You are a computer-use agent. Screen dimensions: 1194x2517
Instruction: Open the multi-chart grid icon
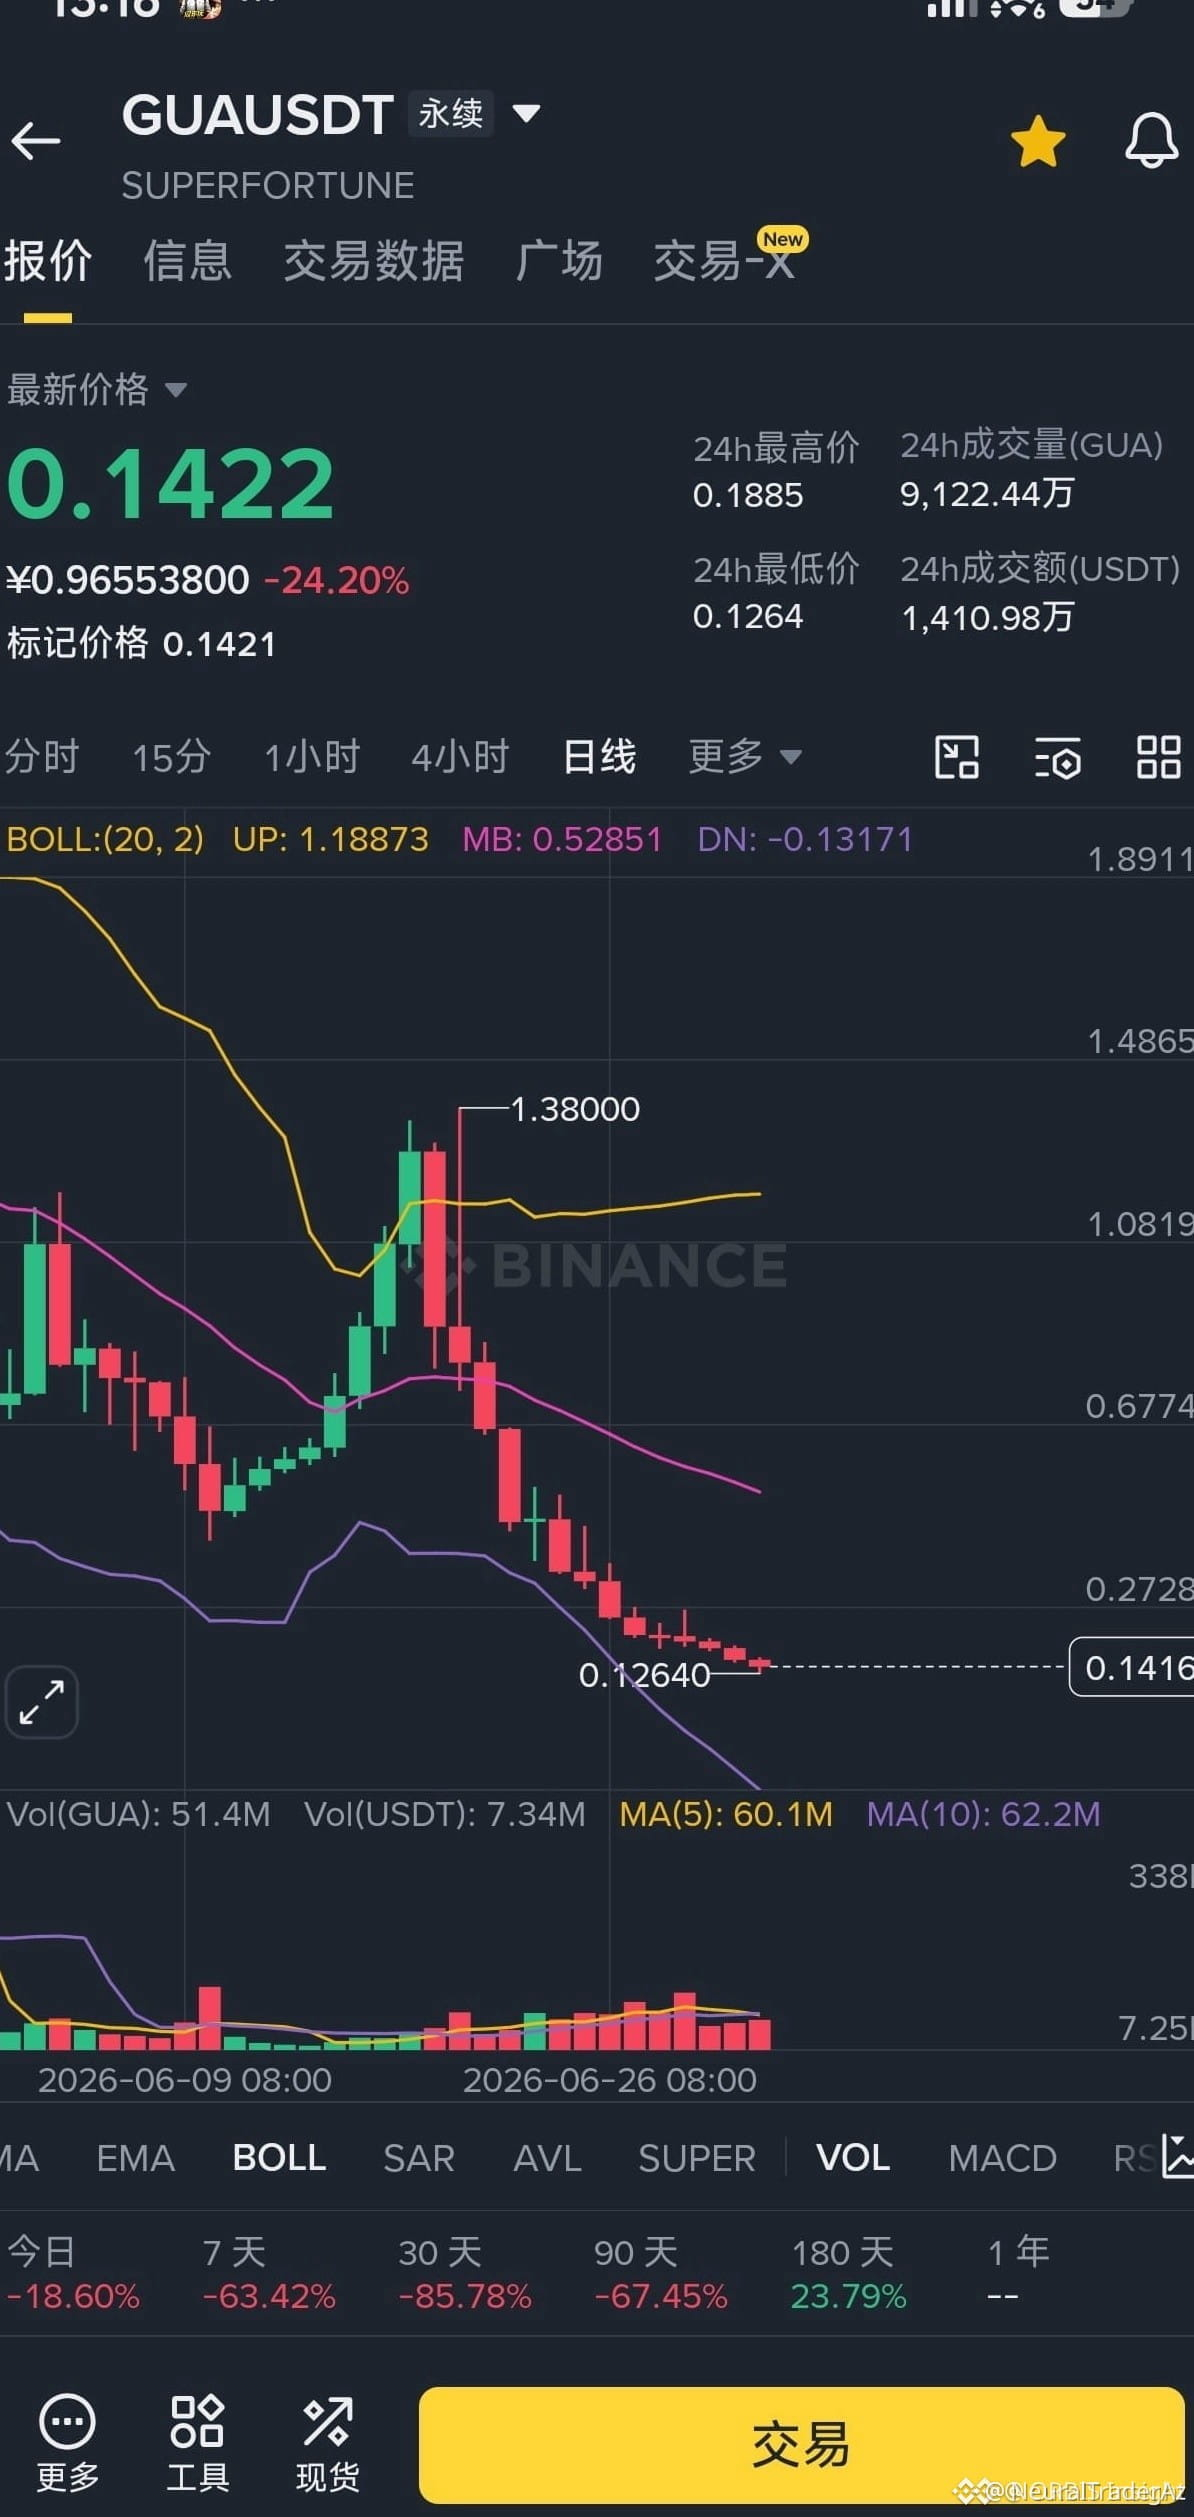coord(1159,757)
